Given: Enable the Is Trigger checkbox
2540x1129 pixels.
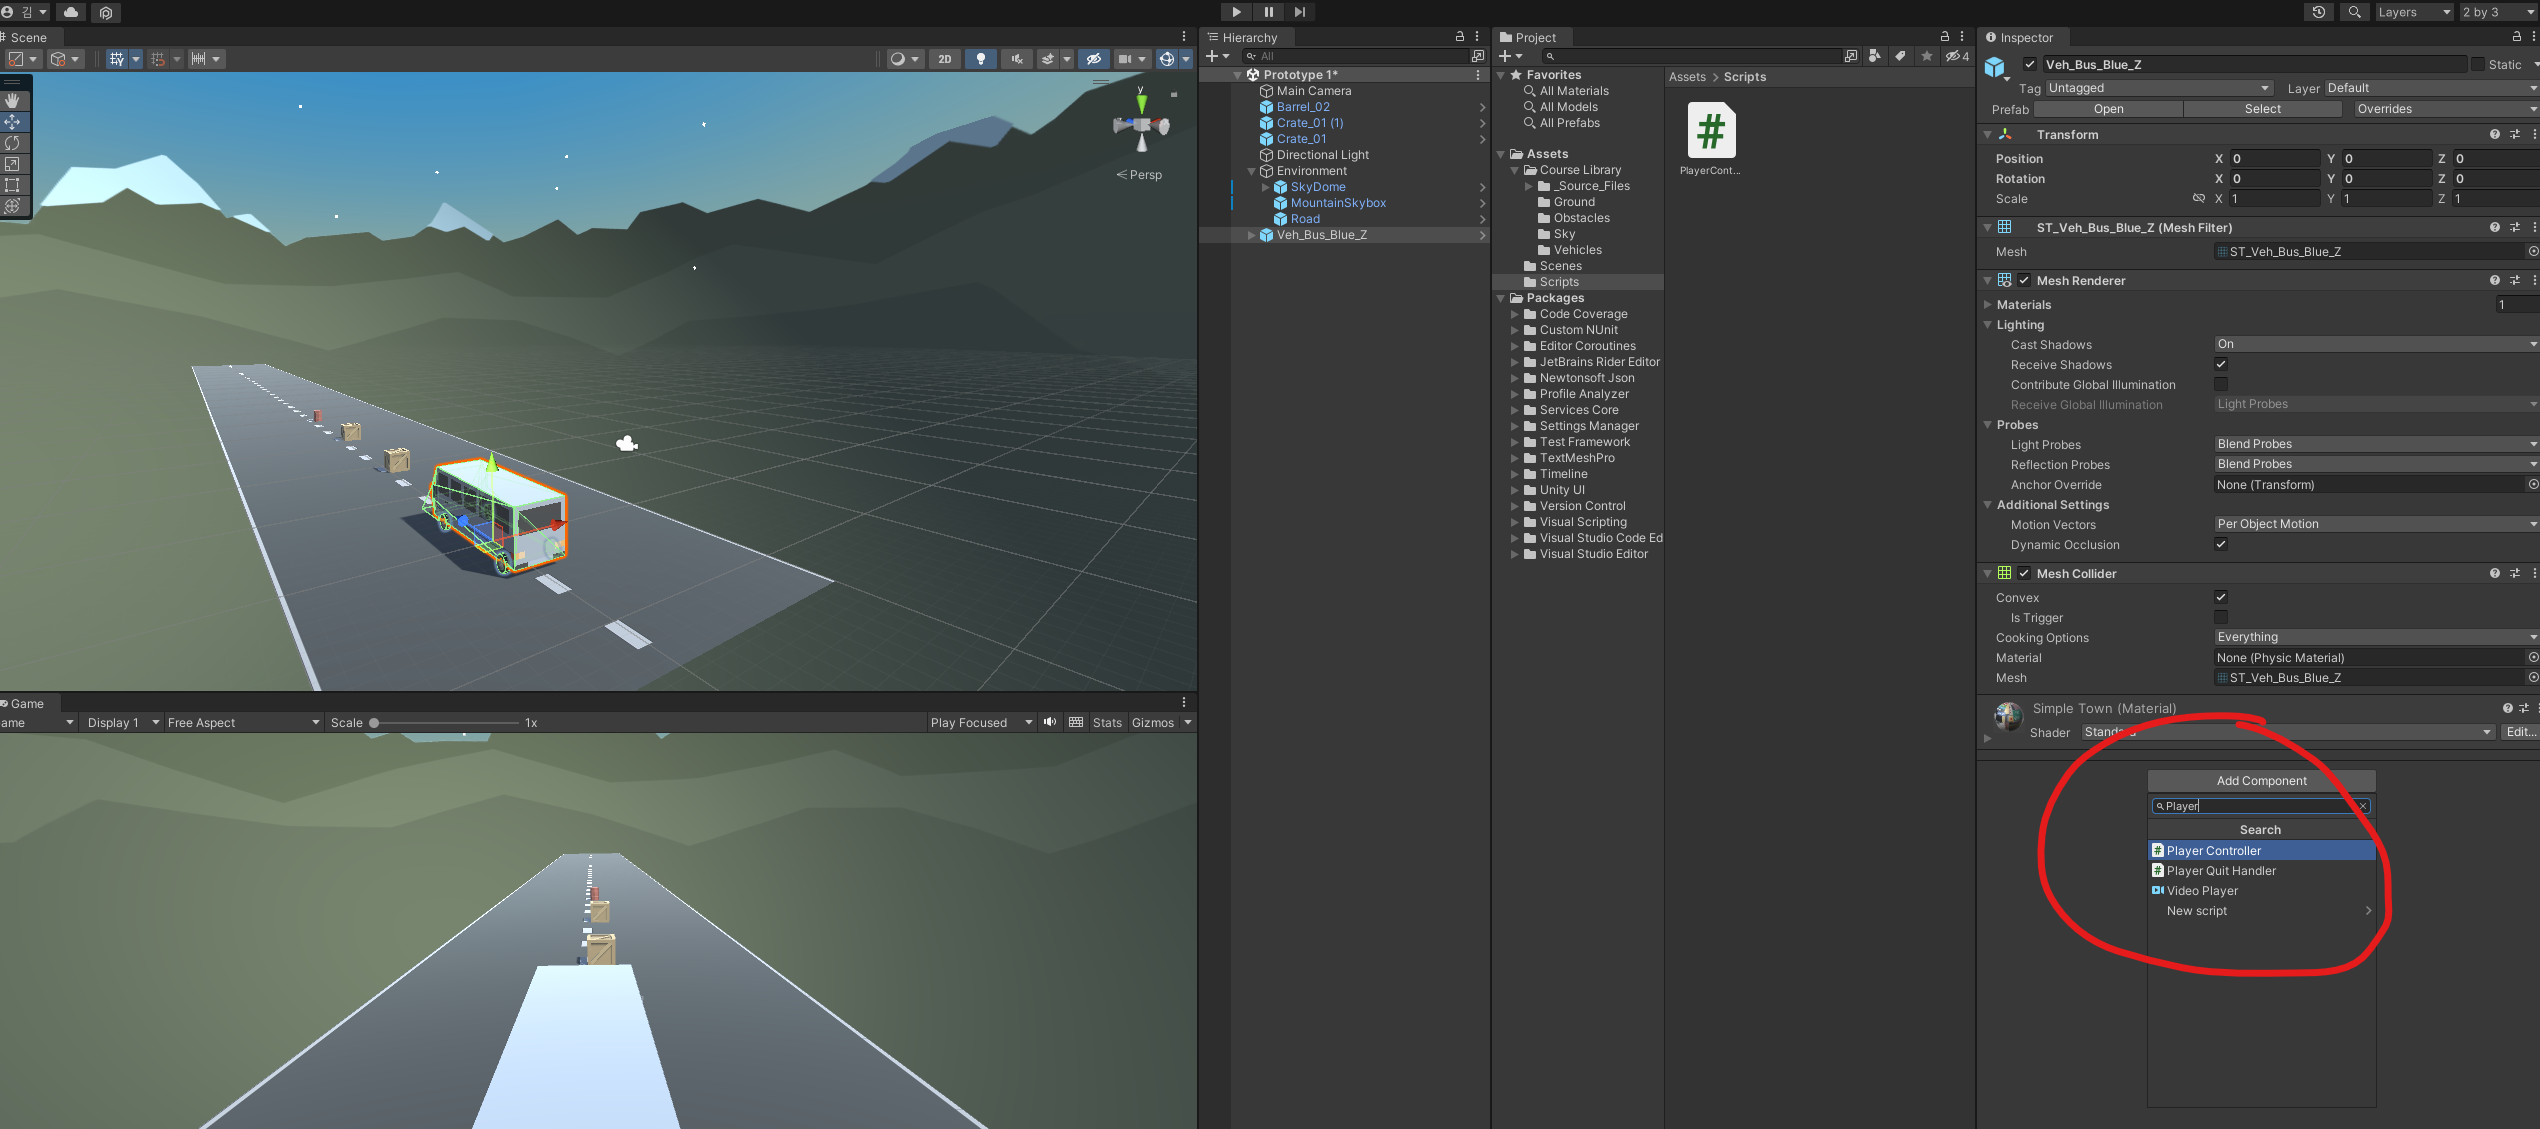Looking at the screenshot, I should (x=2220, y=617).
